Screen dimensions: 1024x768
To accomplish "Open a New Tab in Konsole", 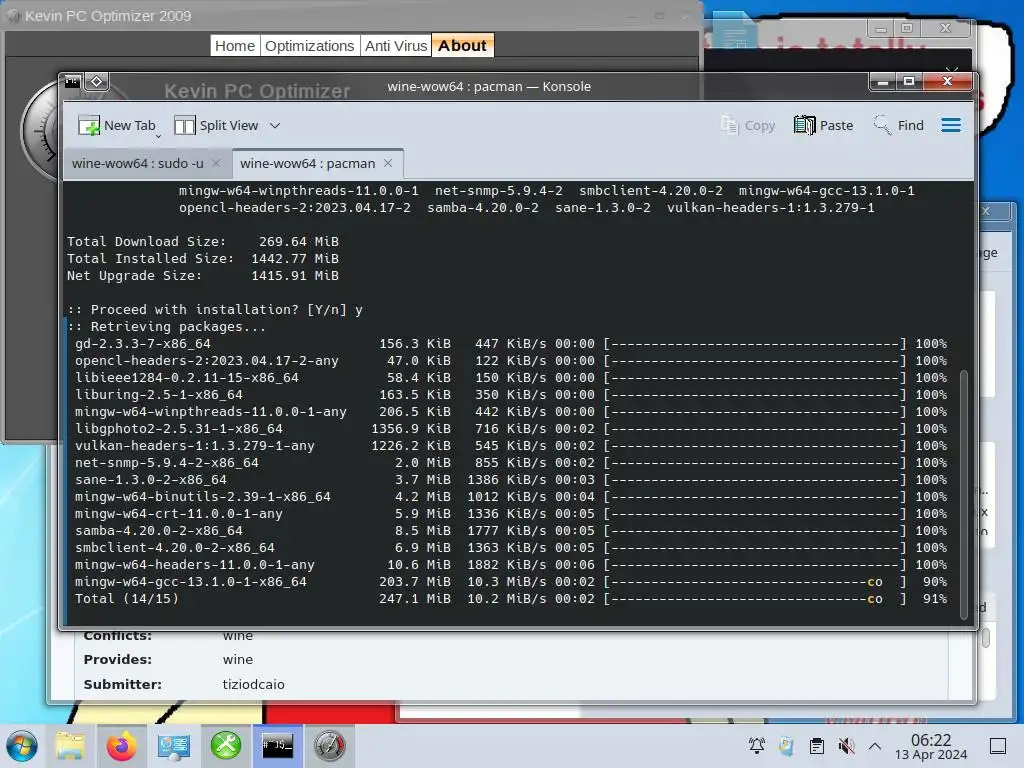I will (117, 125).
